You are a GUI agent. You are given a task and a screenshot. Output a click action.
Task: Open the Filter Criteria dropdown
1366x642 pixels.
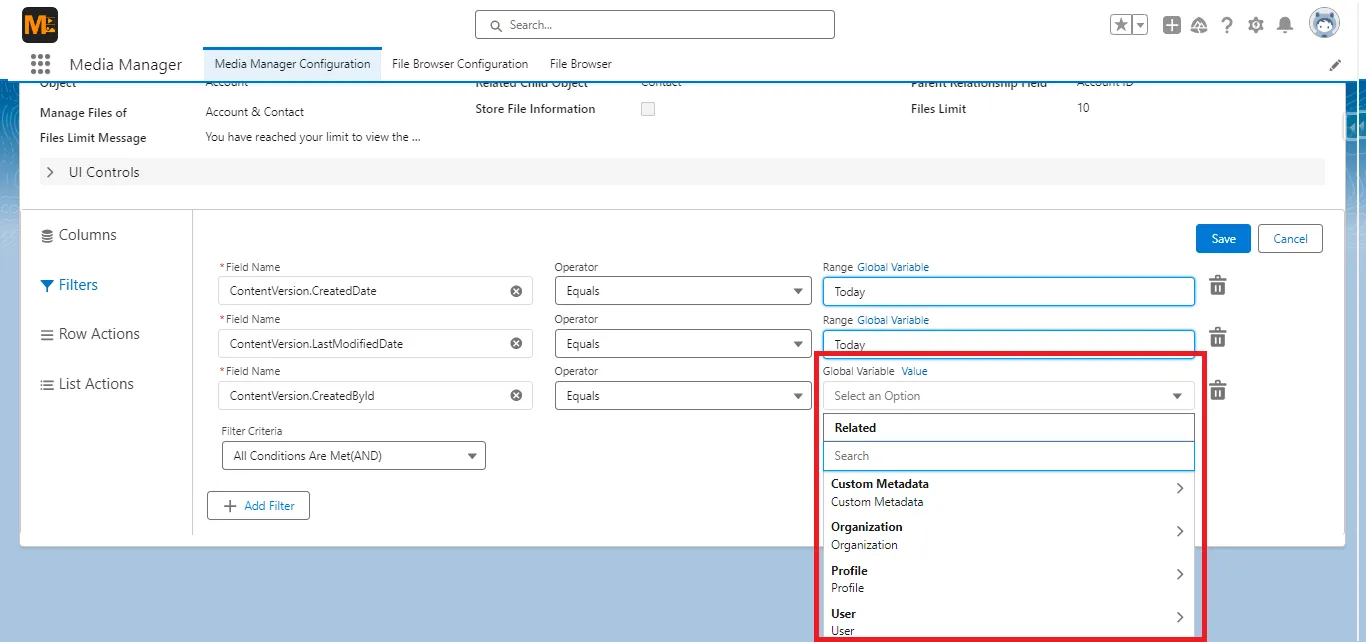point(353,455)
